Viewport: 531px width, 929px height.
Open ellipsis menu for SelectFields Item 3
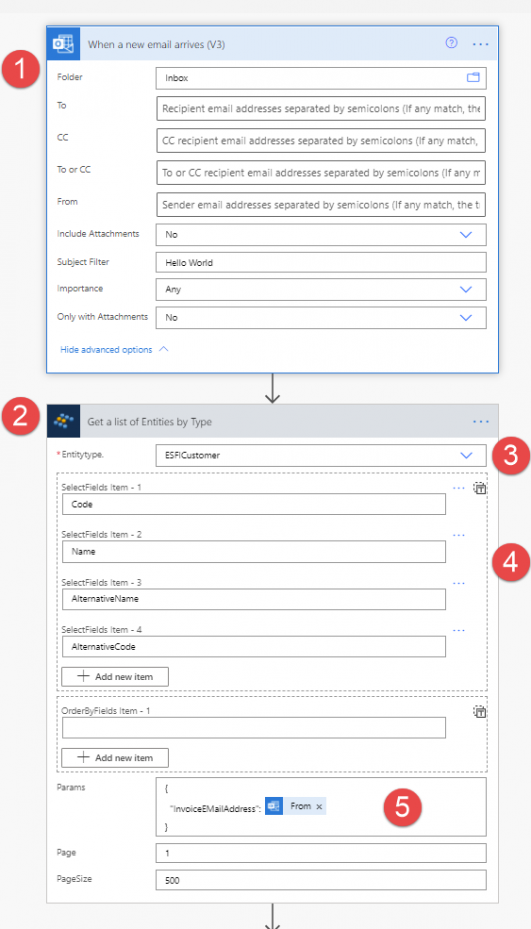tap(459, 583)
